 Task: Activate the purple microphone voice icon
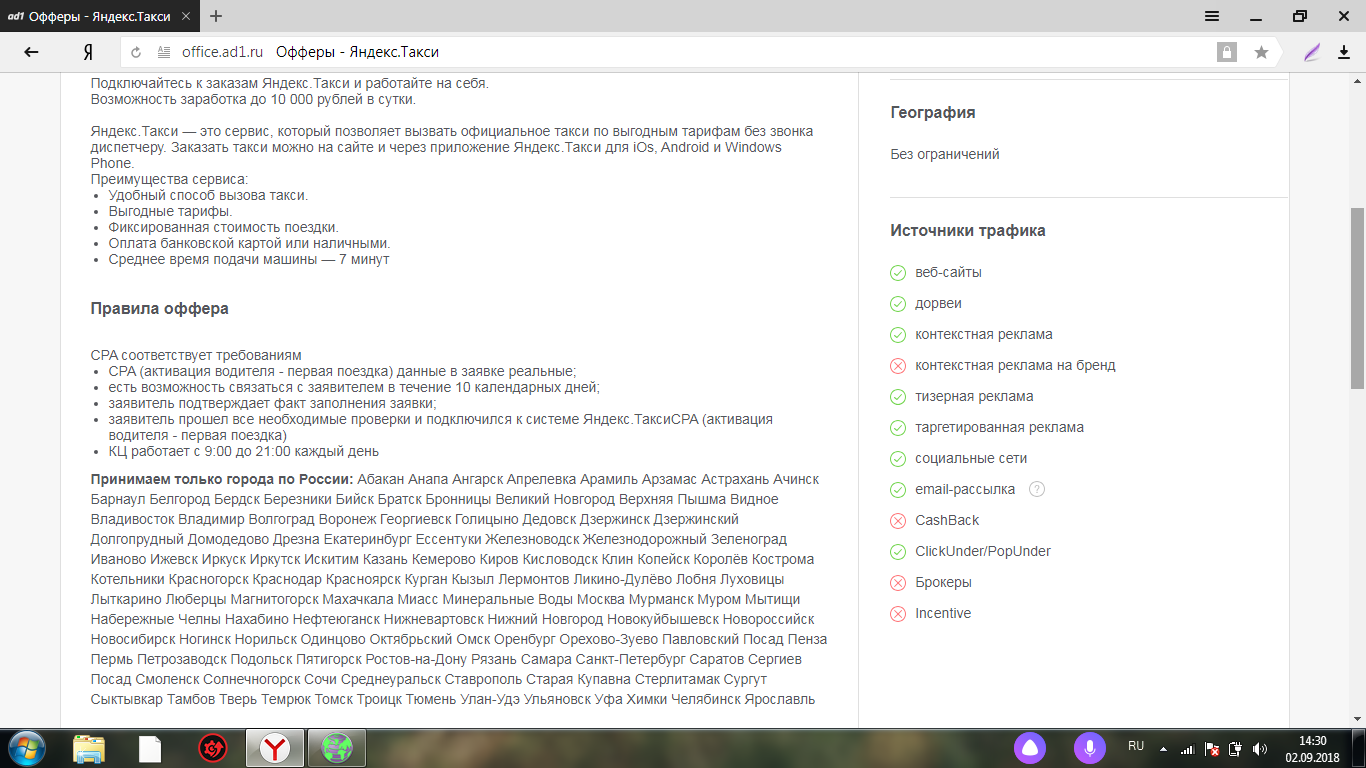pos(1090,748)
